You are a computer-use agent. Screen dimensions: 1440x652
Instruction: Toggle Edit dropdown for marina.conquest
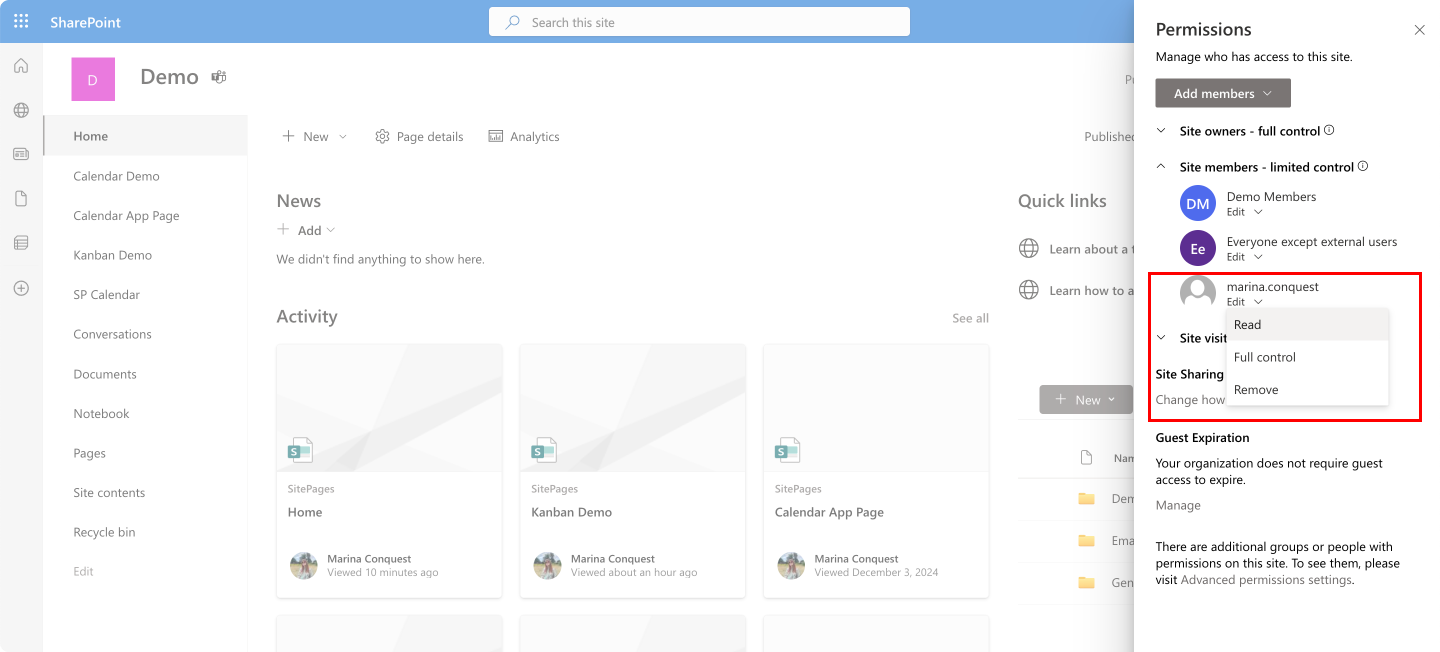1245,301
